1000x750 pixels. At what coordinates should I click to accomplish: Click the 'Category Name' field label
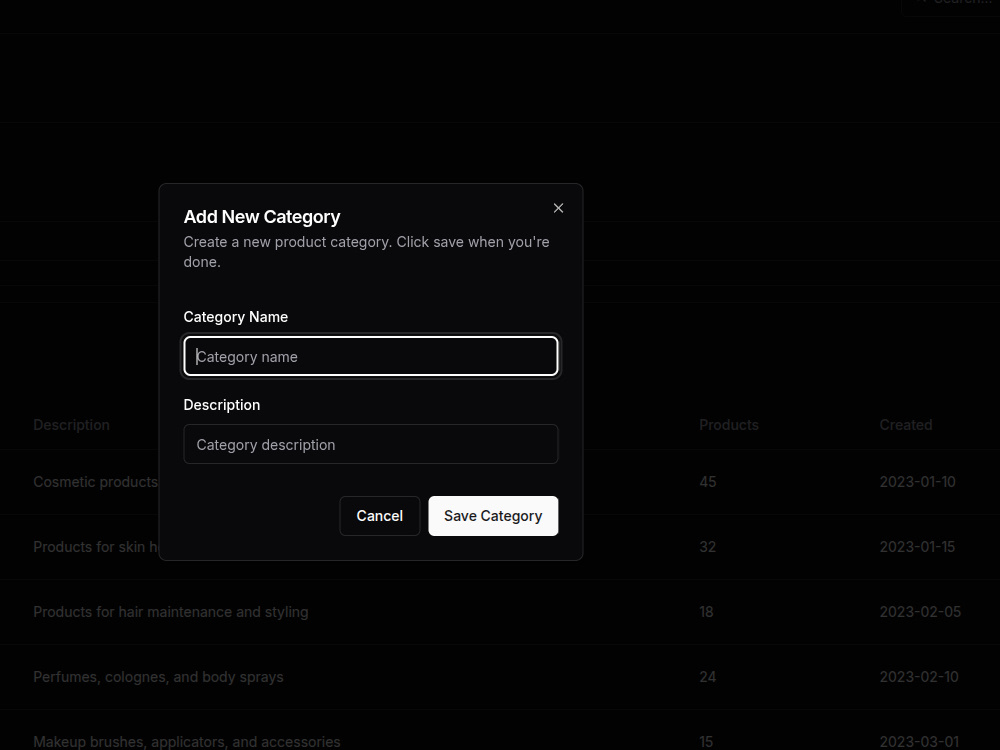pos(235,317)
